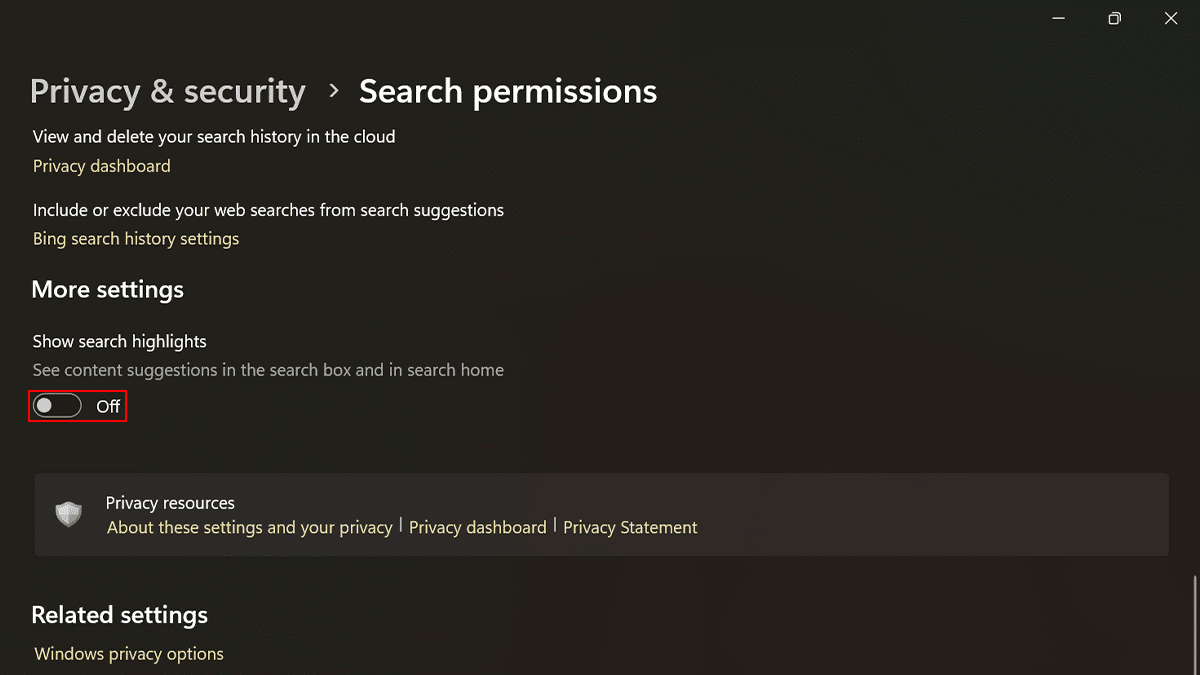Viewport: 1200px width, 675px height.
Task: Open Privacy dashboard in Privacy resources
Action: pyautogui.click(x=477, y=527)
